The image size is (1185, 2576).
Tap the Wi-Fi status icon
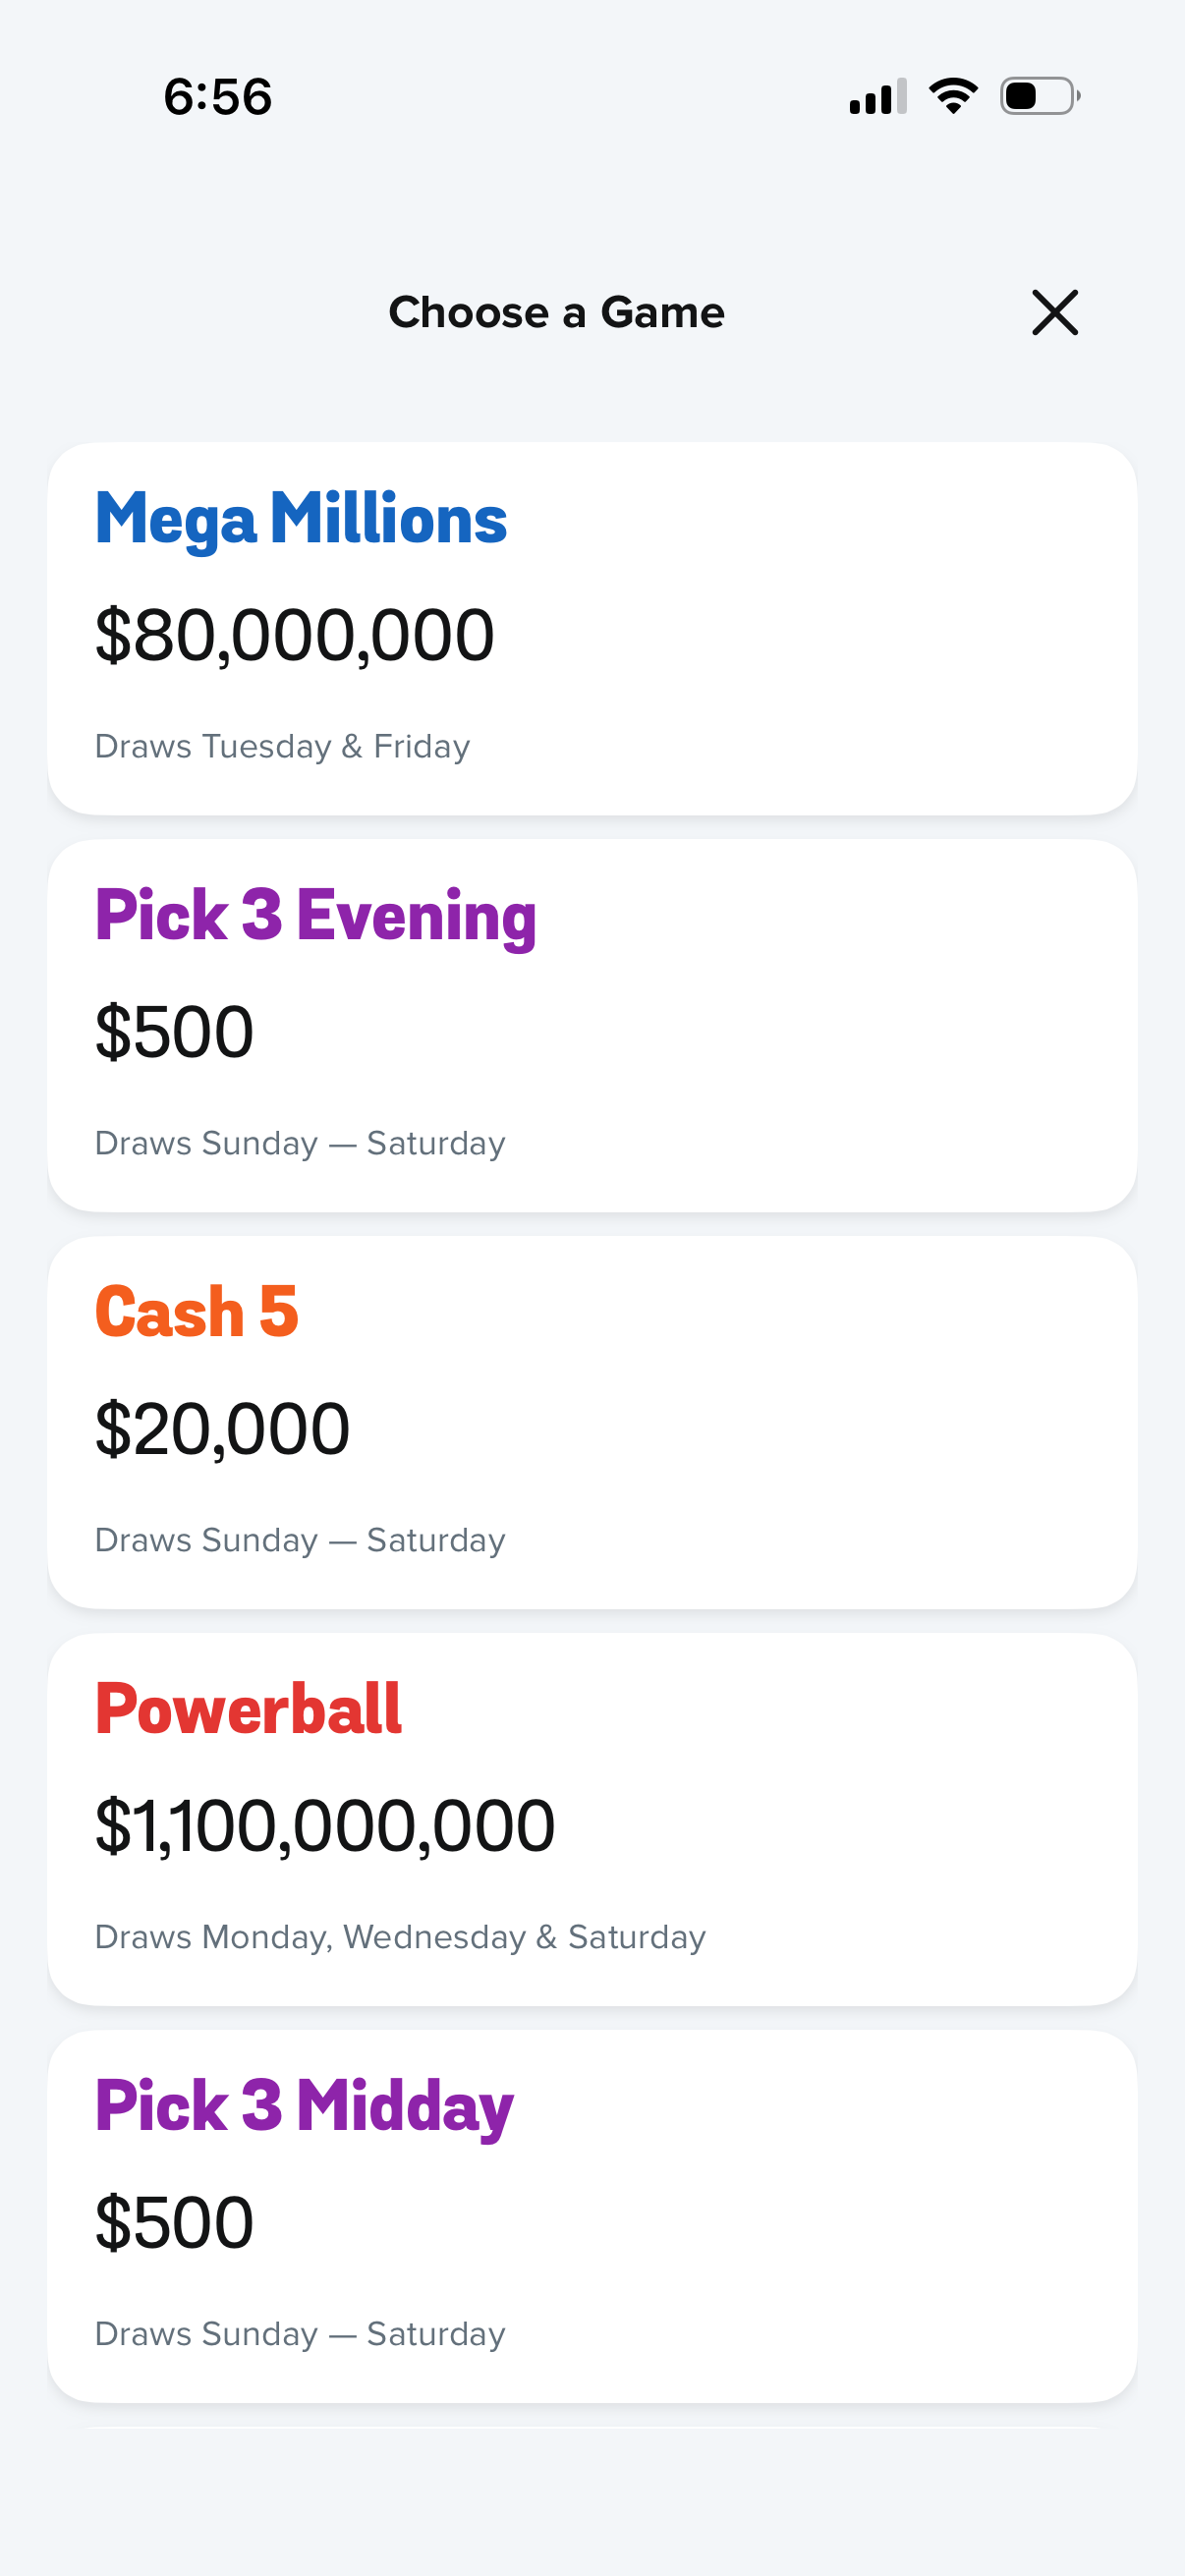(953, 96)
